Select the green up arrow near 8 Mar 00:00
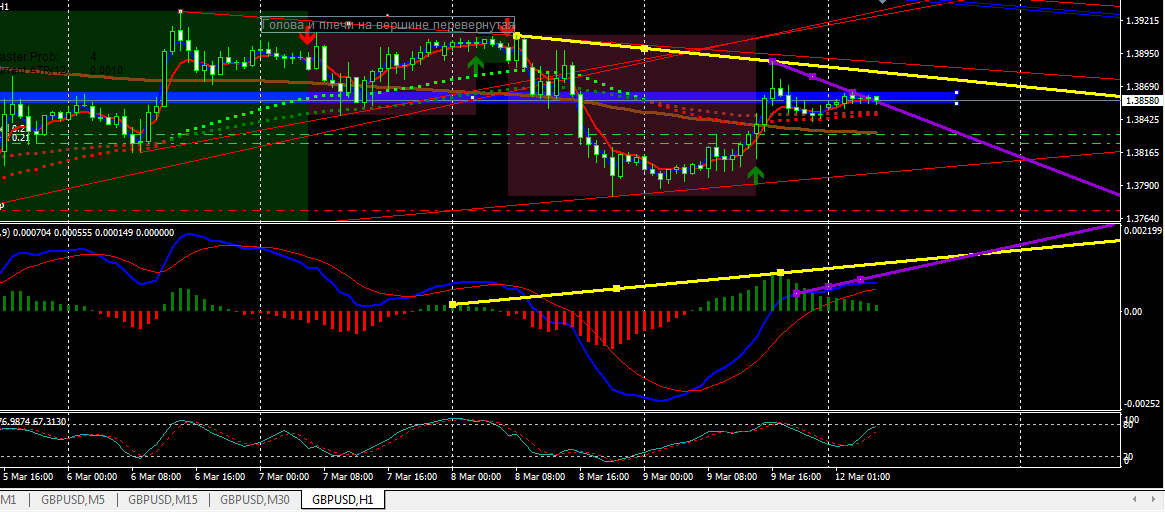The height and width of the screenshot is (512, 1165). pos(476,65)
